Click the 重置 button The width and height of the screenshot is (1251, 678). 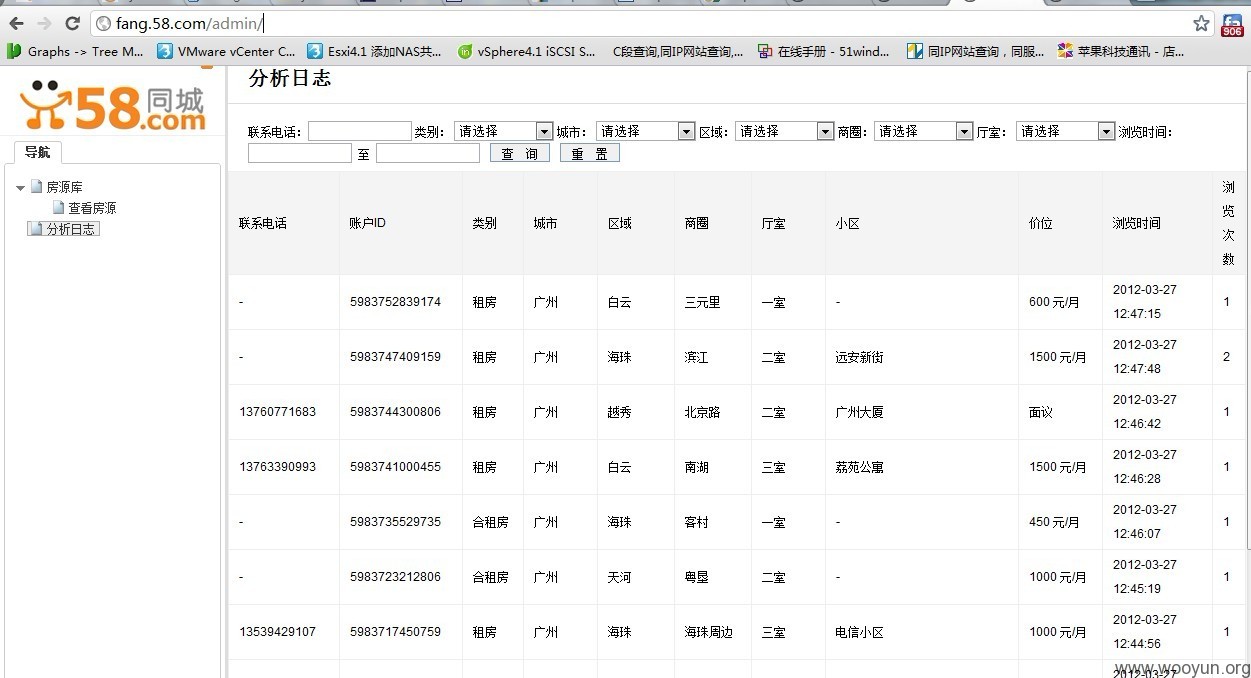tap(590, 153)
